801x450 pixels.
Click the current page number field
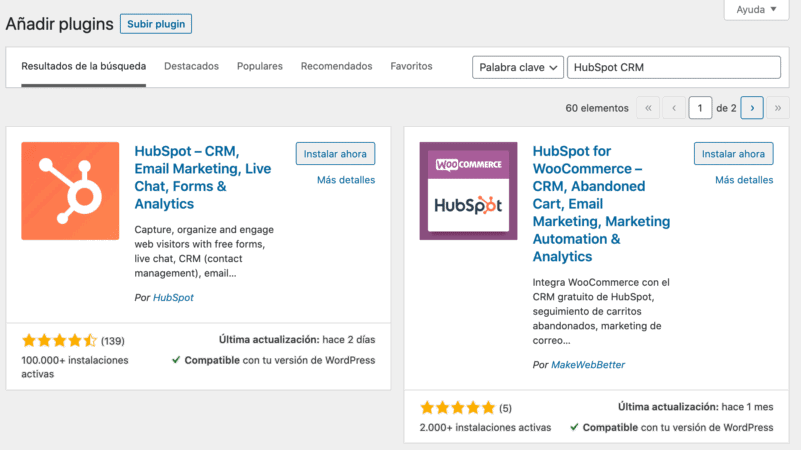[700, 108]
